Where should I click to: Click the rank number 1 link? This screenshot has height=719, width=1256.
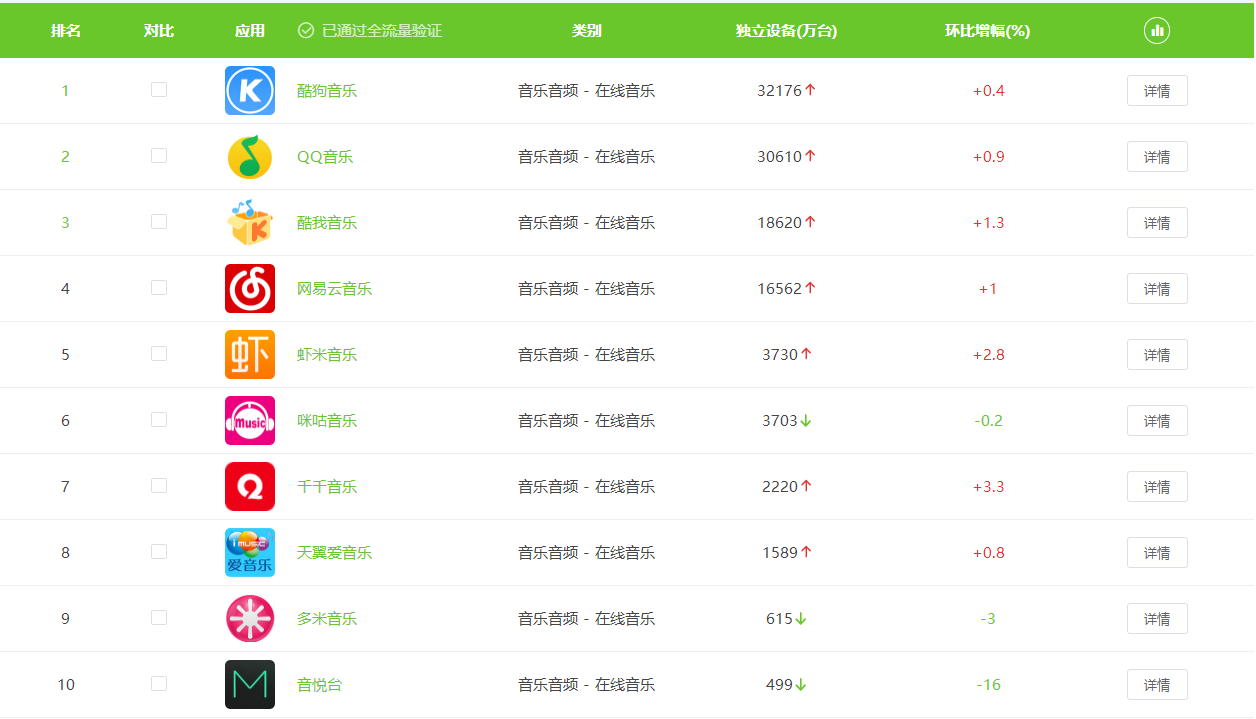coord(65,90)
